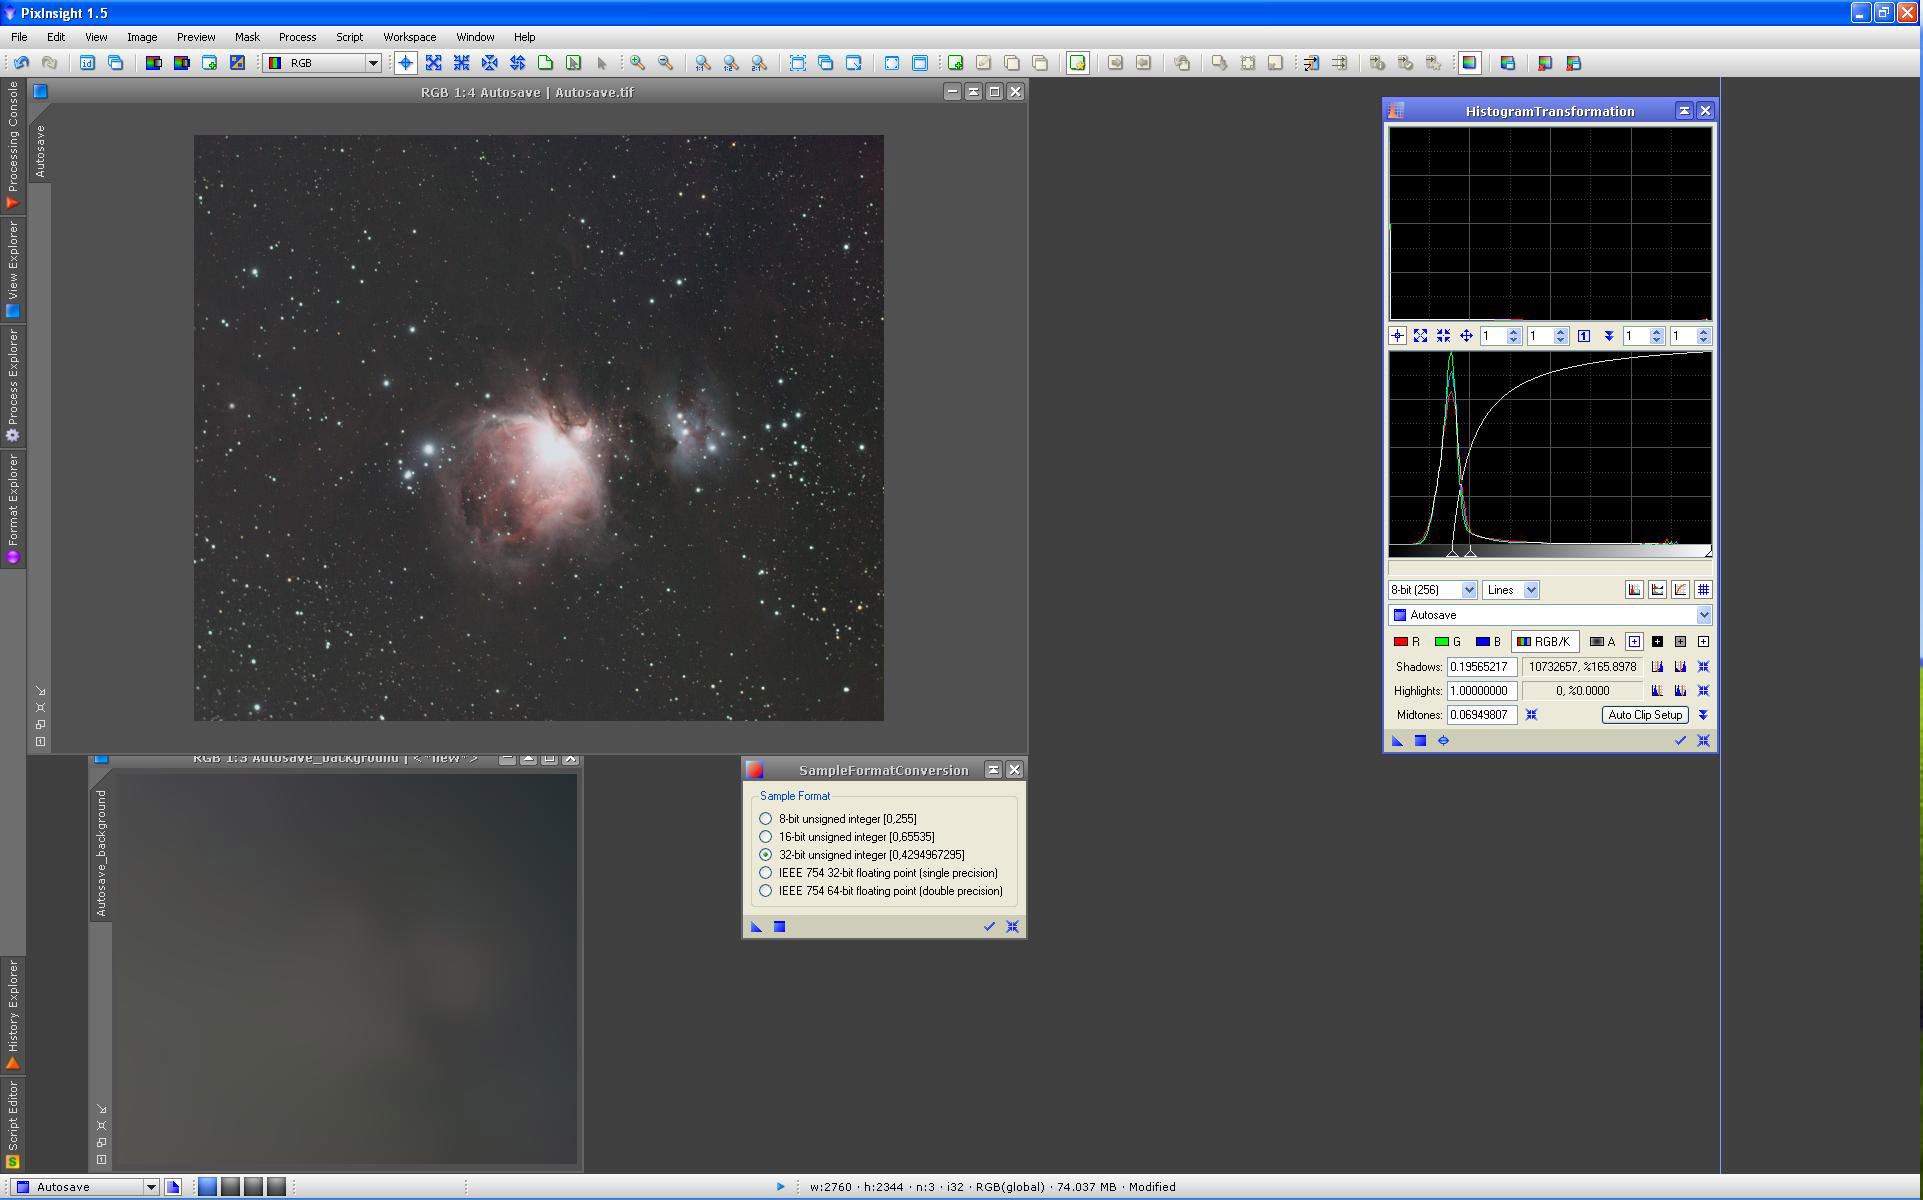Click the Zoom 2:1 toolbar icon

coord(759,63)
